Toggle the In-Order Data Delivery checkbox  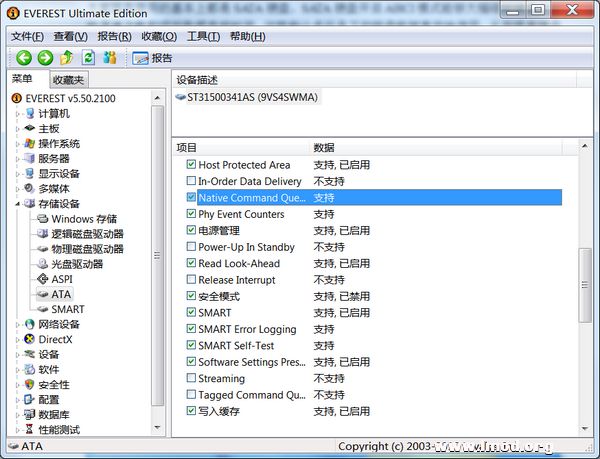(191, 181)
